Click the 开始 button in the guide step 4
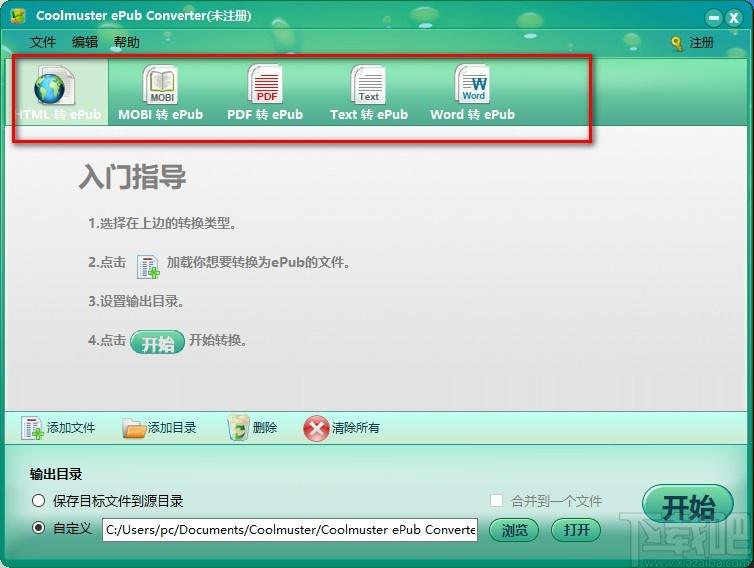This screenshot has width=754, height=568. [157, 342]
